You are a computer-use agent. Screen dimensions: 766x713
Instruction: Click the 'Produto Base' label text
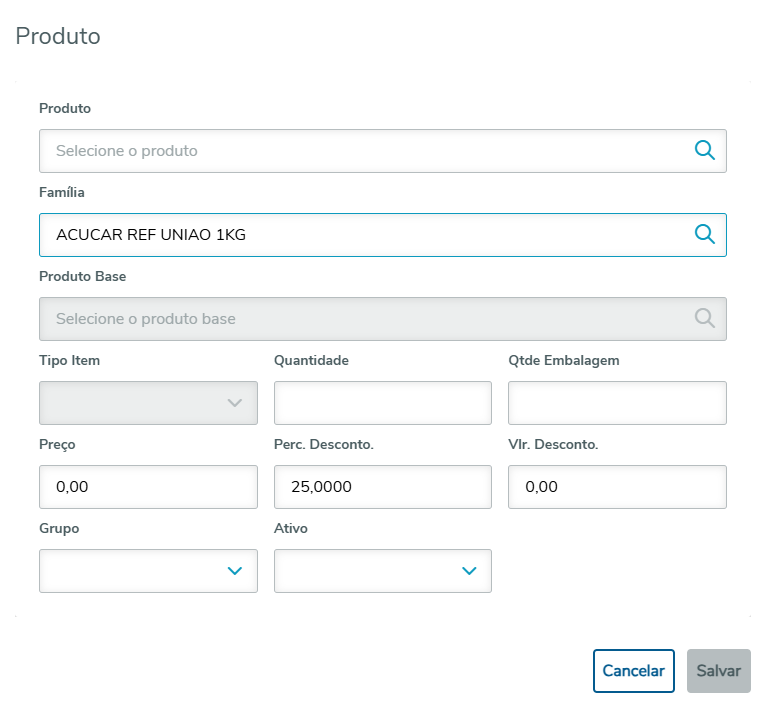tap(82, 276)
